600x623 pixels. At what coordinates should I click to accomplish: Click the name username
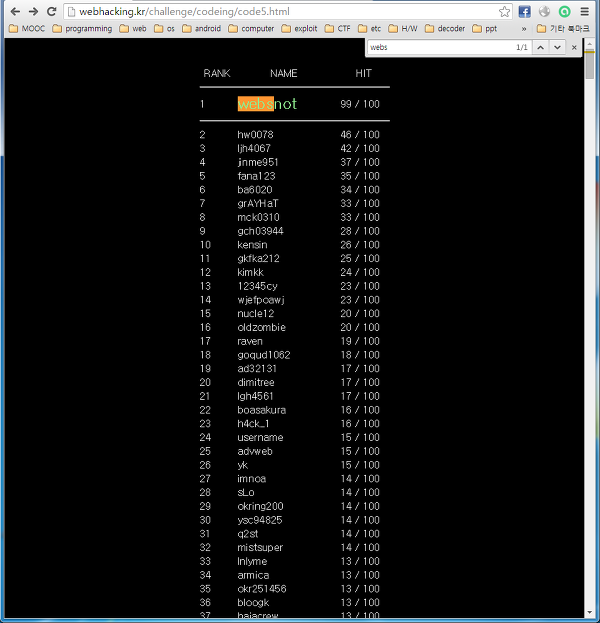pos(260,437)
